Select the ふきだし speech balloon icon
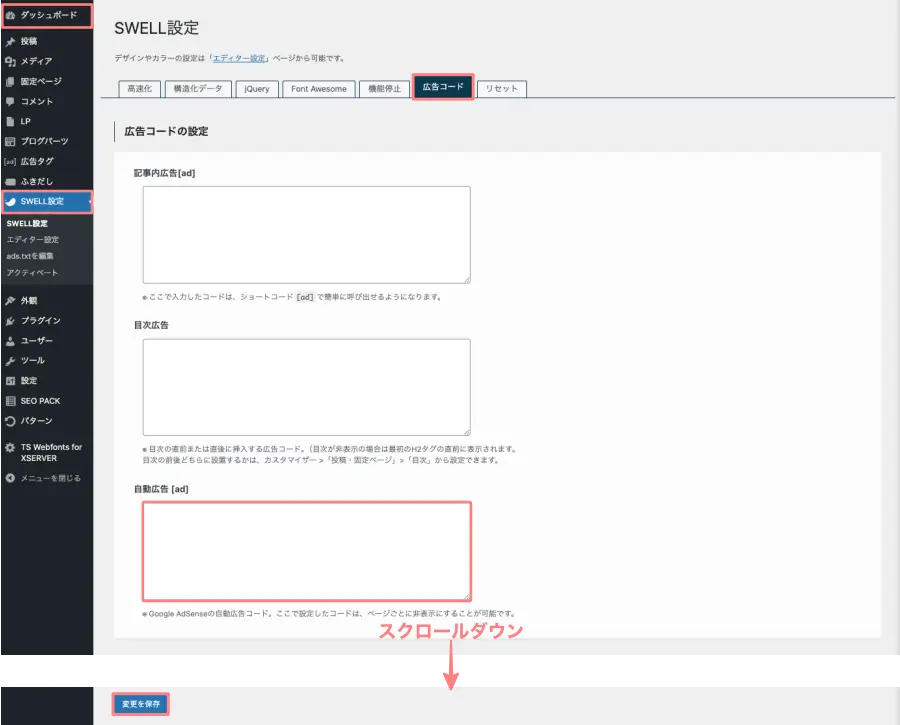 click(12, 181)
